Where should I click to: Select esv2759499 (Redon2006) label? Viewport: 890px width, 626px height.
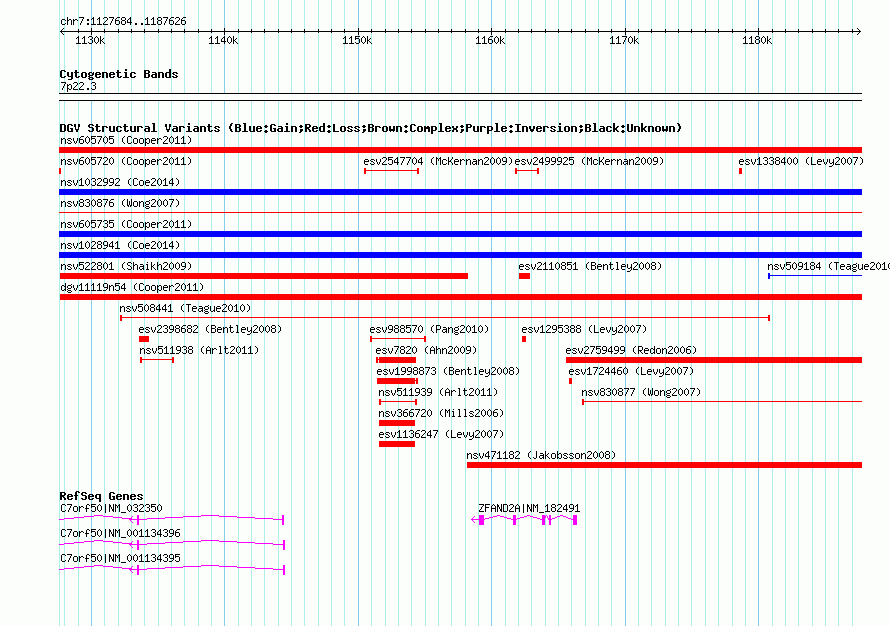[x=631, y=350]
